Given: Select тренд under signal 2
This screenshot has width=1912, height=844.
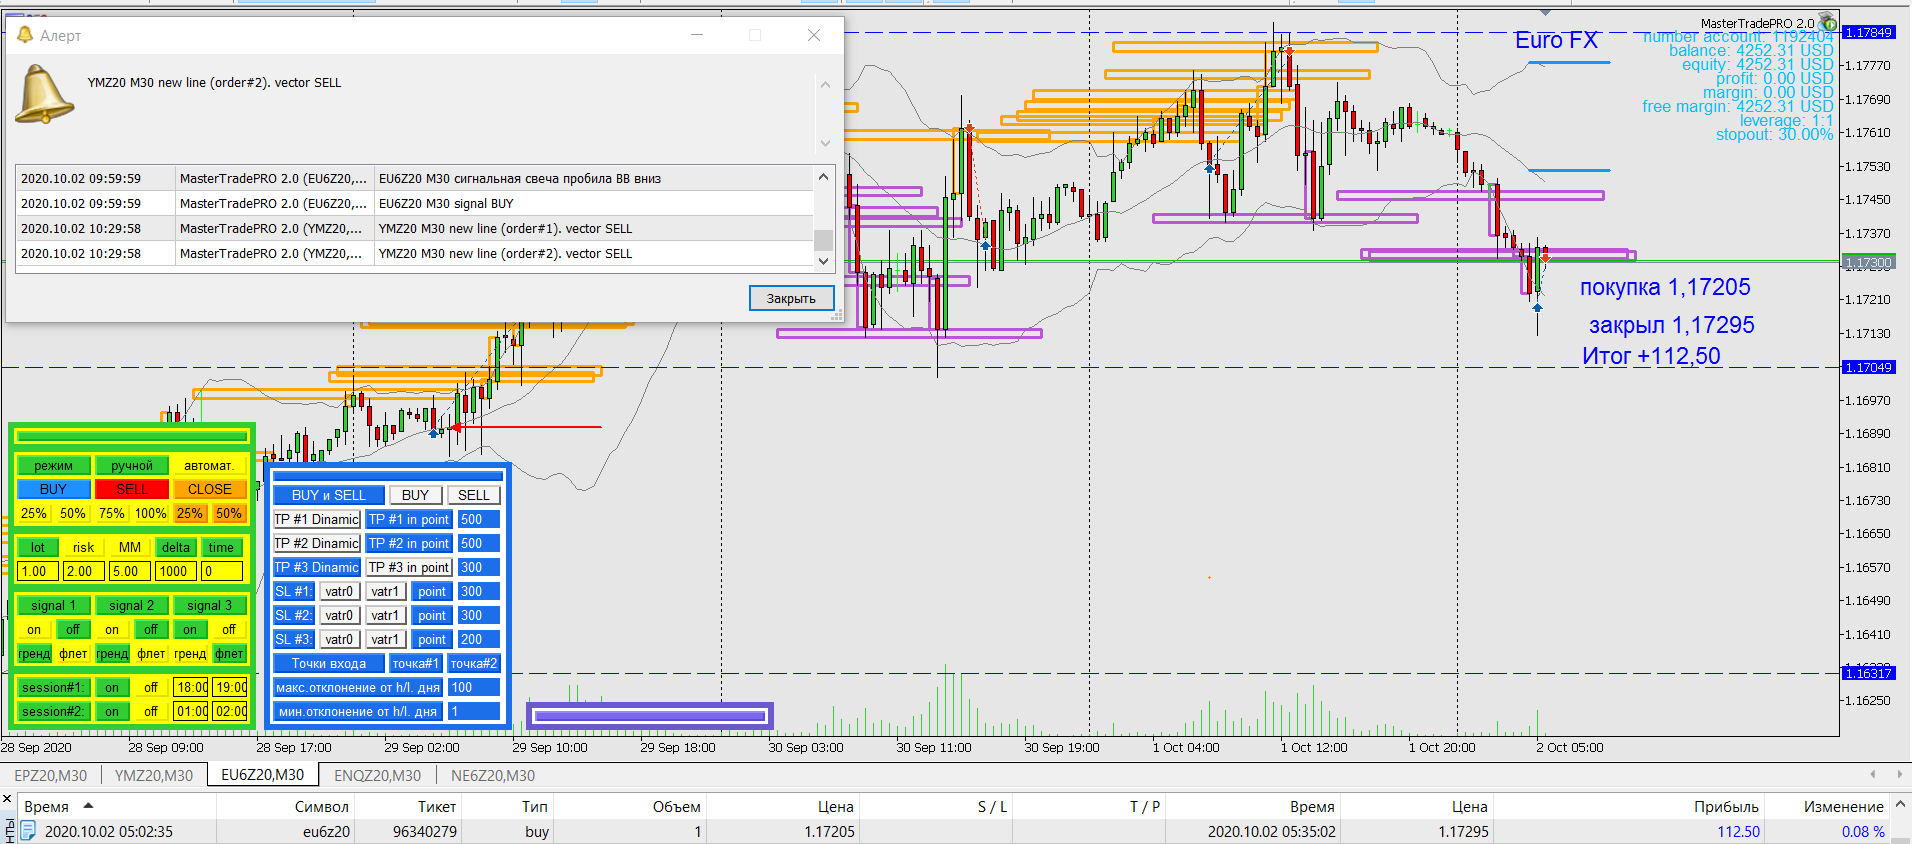Looking at the screenshot, I should click(112, 654).
